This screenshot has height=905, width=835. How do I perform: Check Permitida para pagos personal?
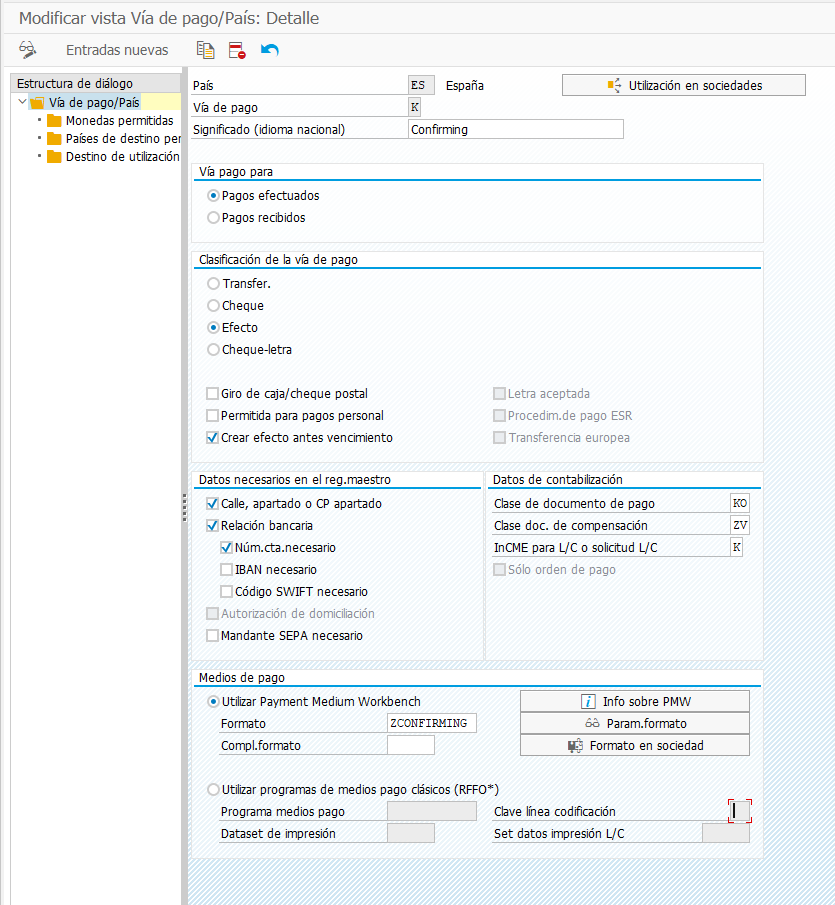click(x=212, y=416)
